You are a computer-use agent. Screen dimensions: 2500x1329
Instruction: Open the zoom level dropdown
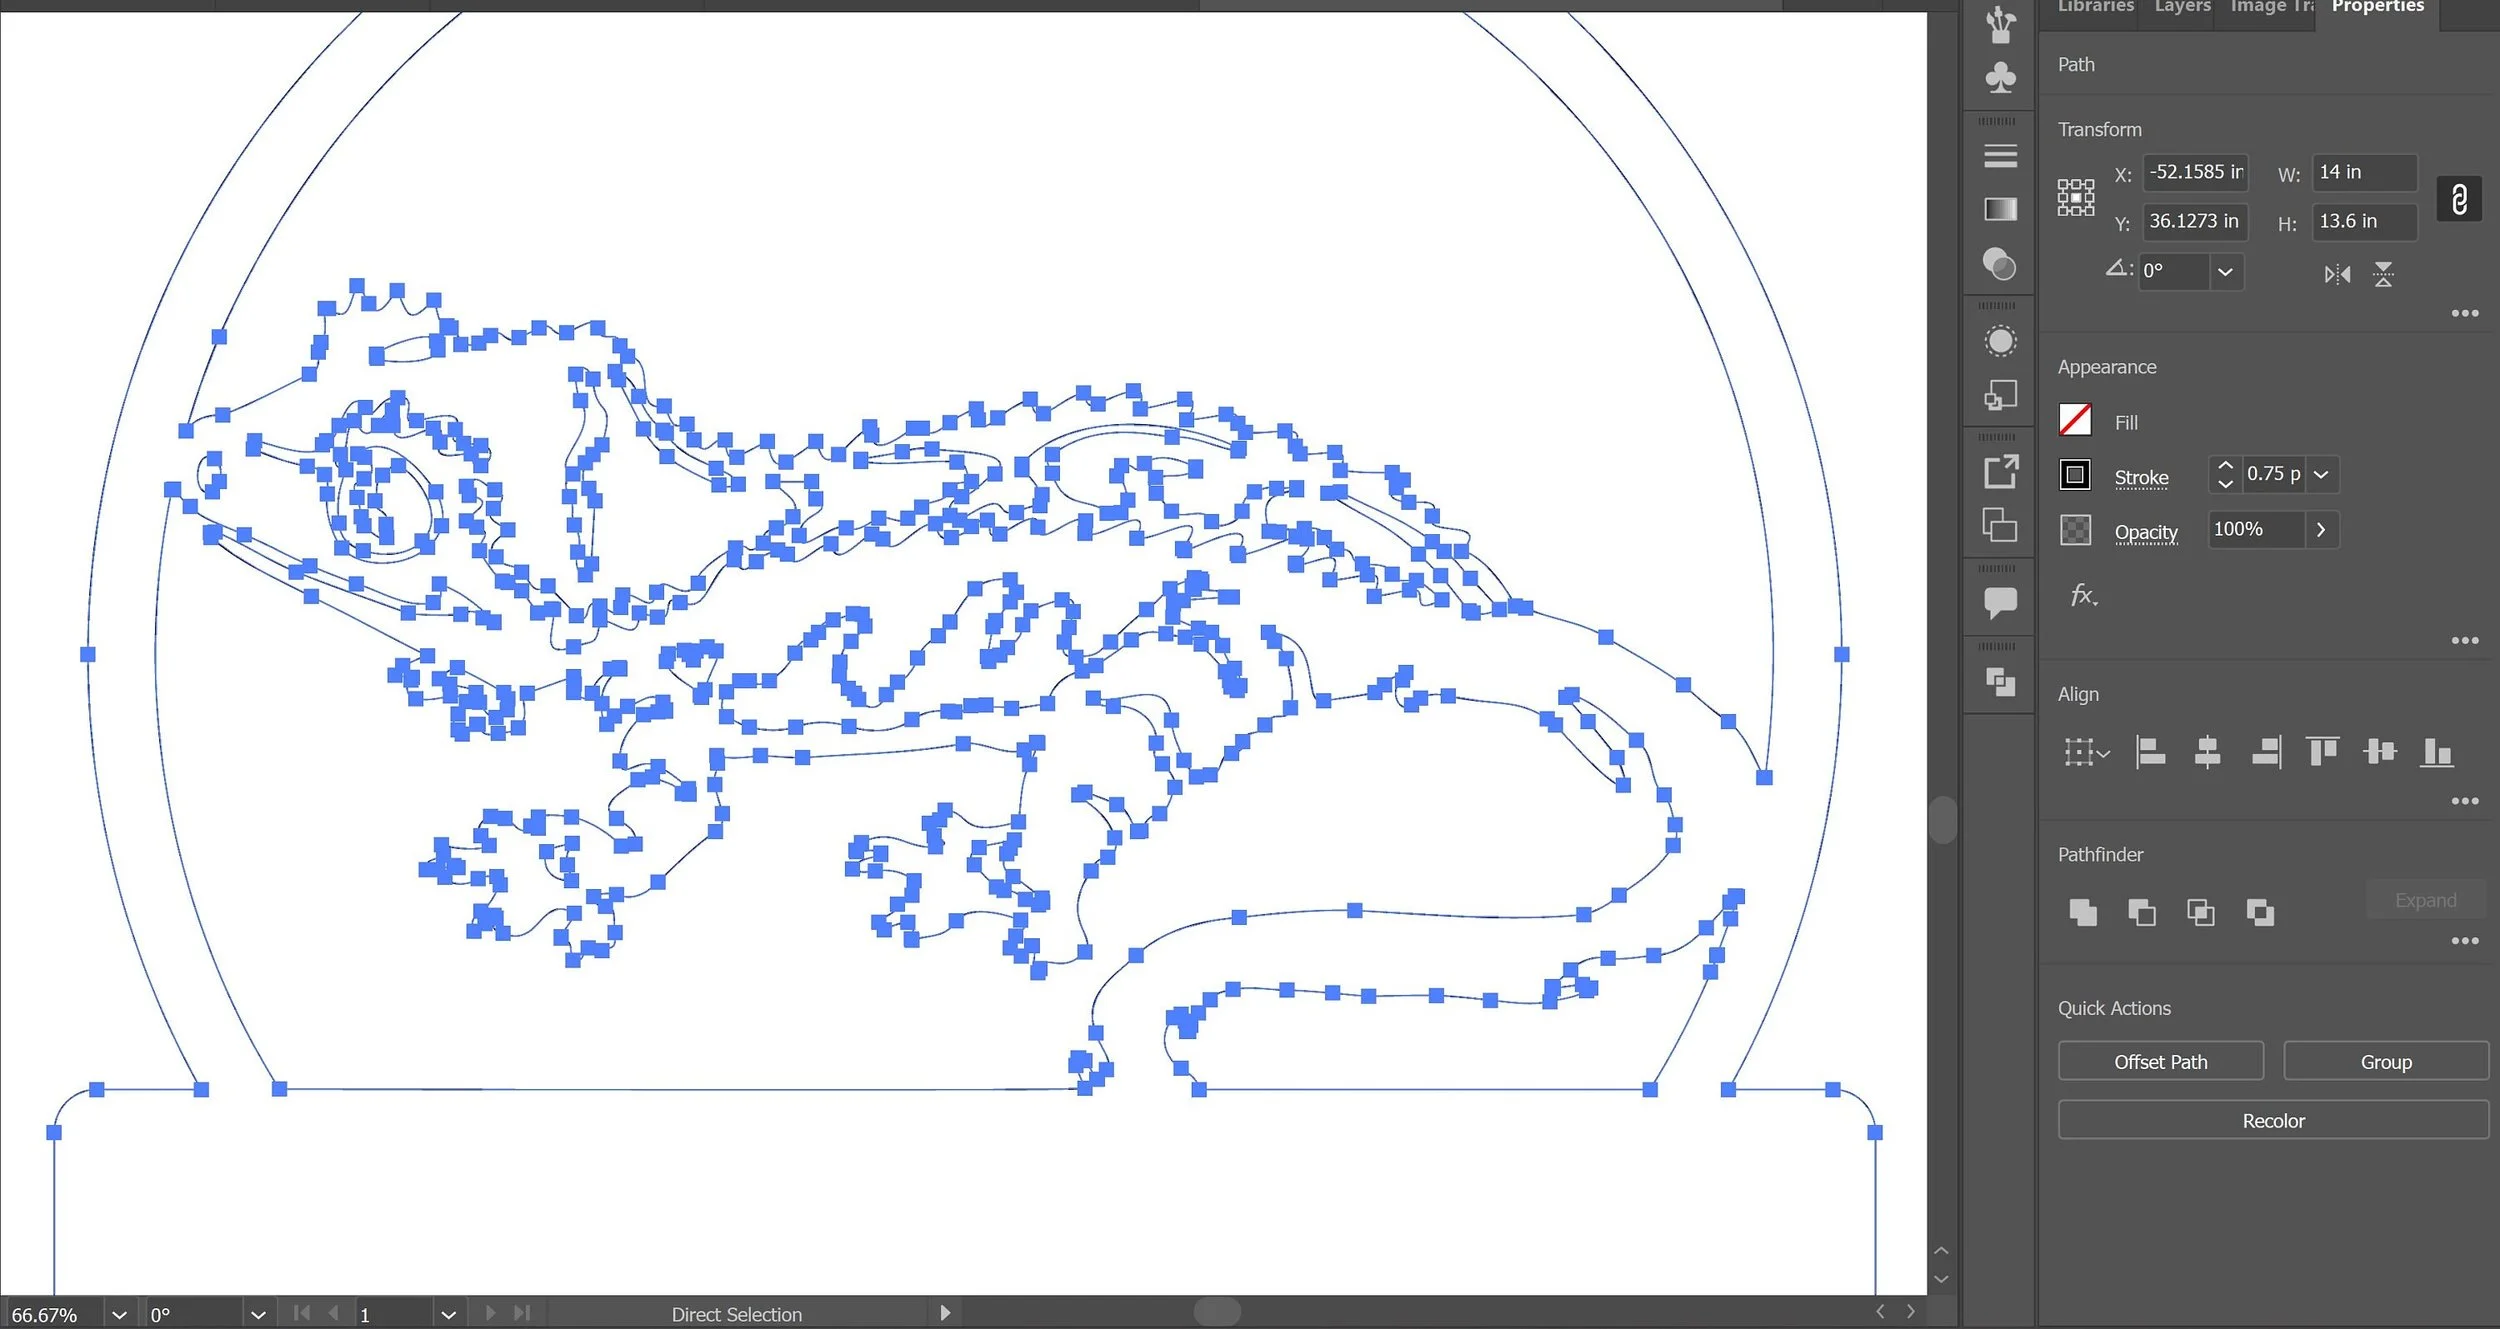[119, 1314]
